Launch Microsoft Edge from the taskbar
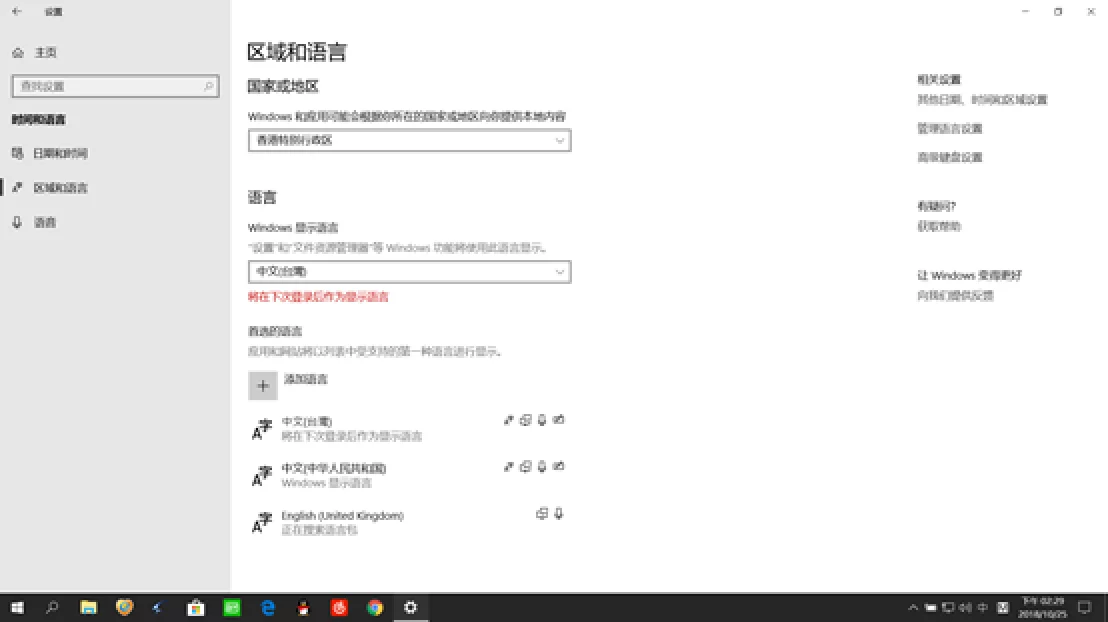The width and height of the screenshot is (1108, 622). (x=268, y=607)
